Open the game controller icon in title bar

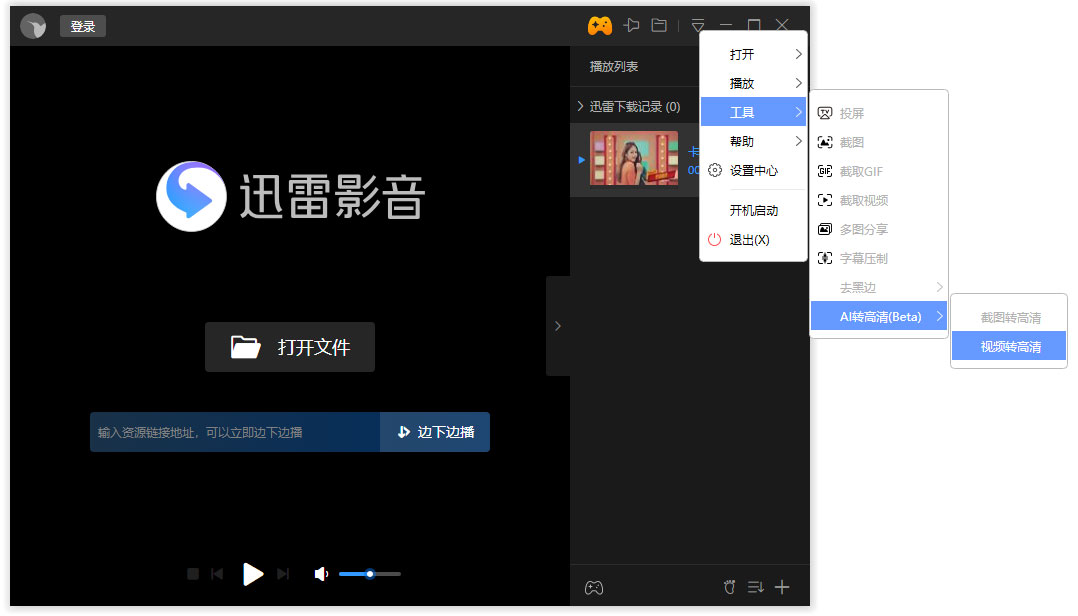[x=600, y=25]
